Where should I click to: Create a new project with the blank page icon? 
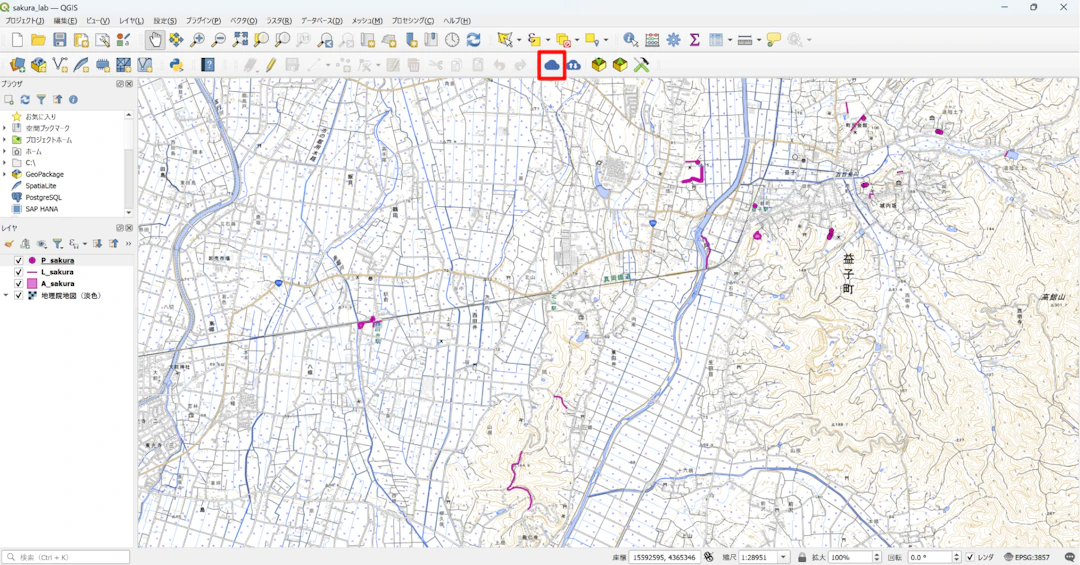tap(17, 40)
